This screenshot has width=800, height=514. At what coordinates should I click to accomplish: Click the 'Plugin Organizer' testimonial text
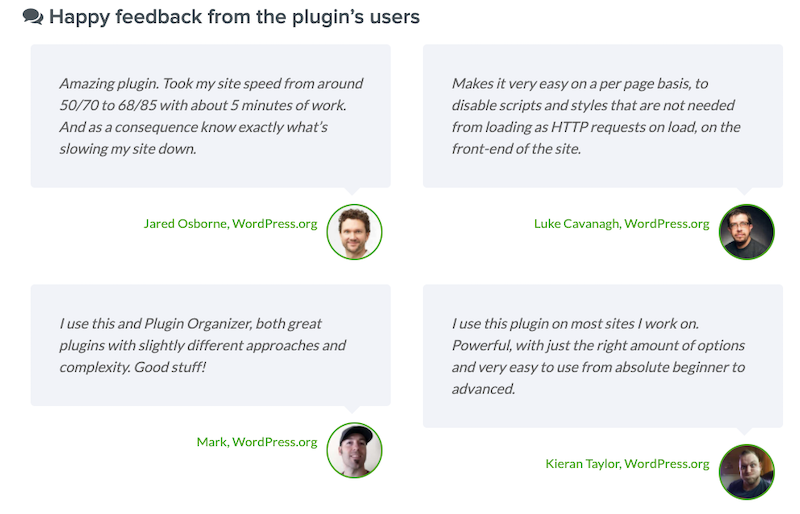(202, 345)
